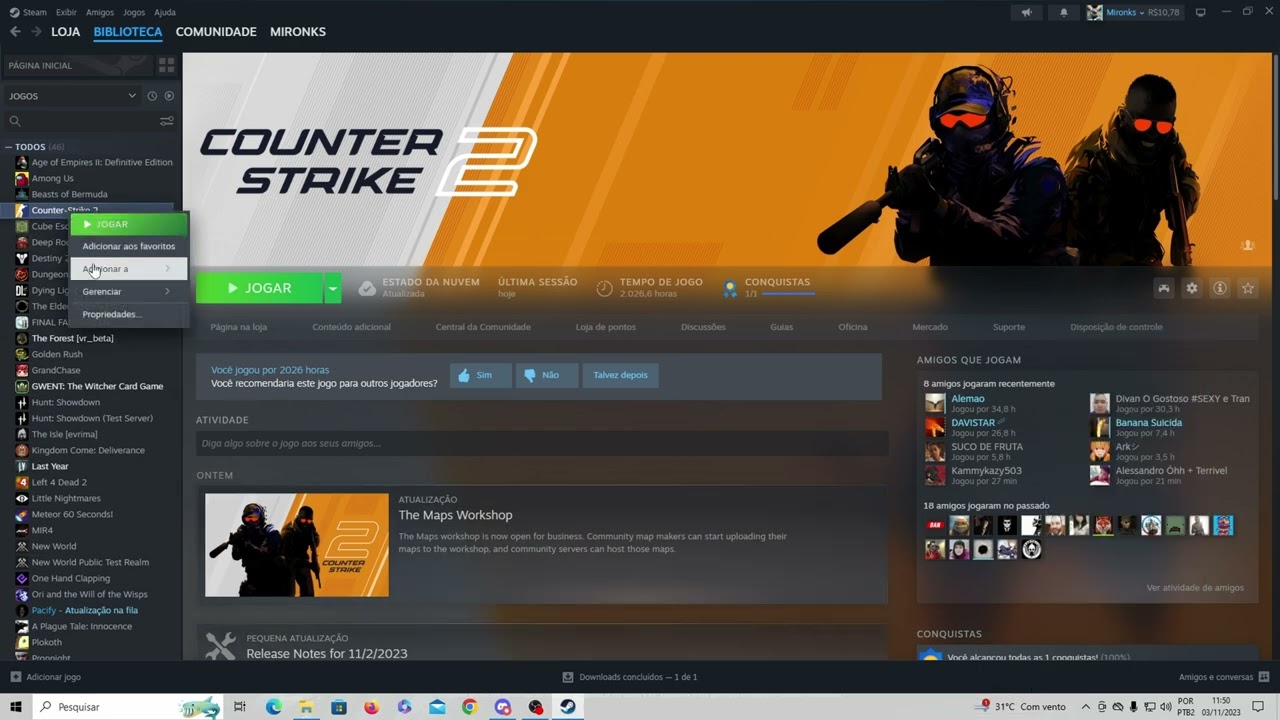This screenshot has width=1280, height=720.
Task: Open The Maps Workshop news thumbnail
Action: (297, 545)
